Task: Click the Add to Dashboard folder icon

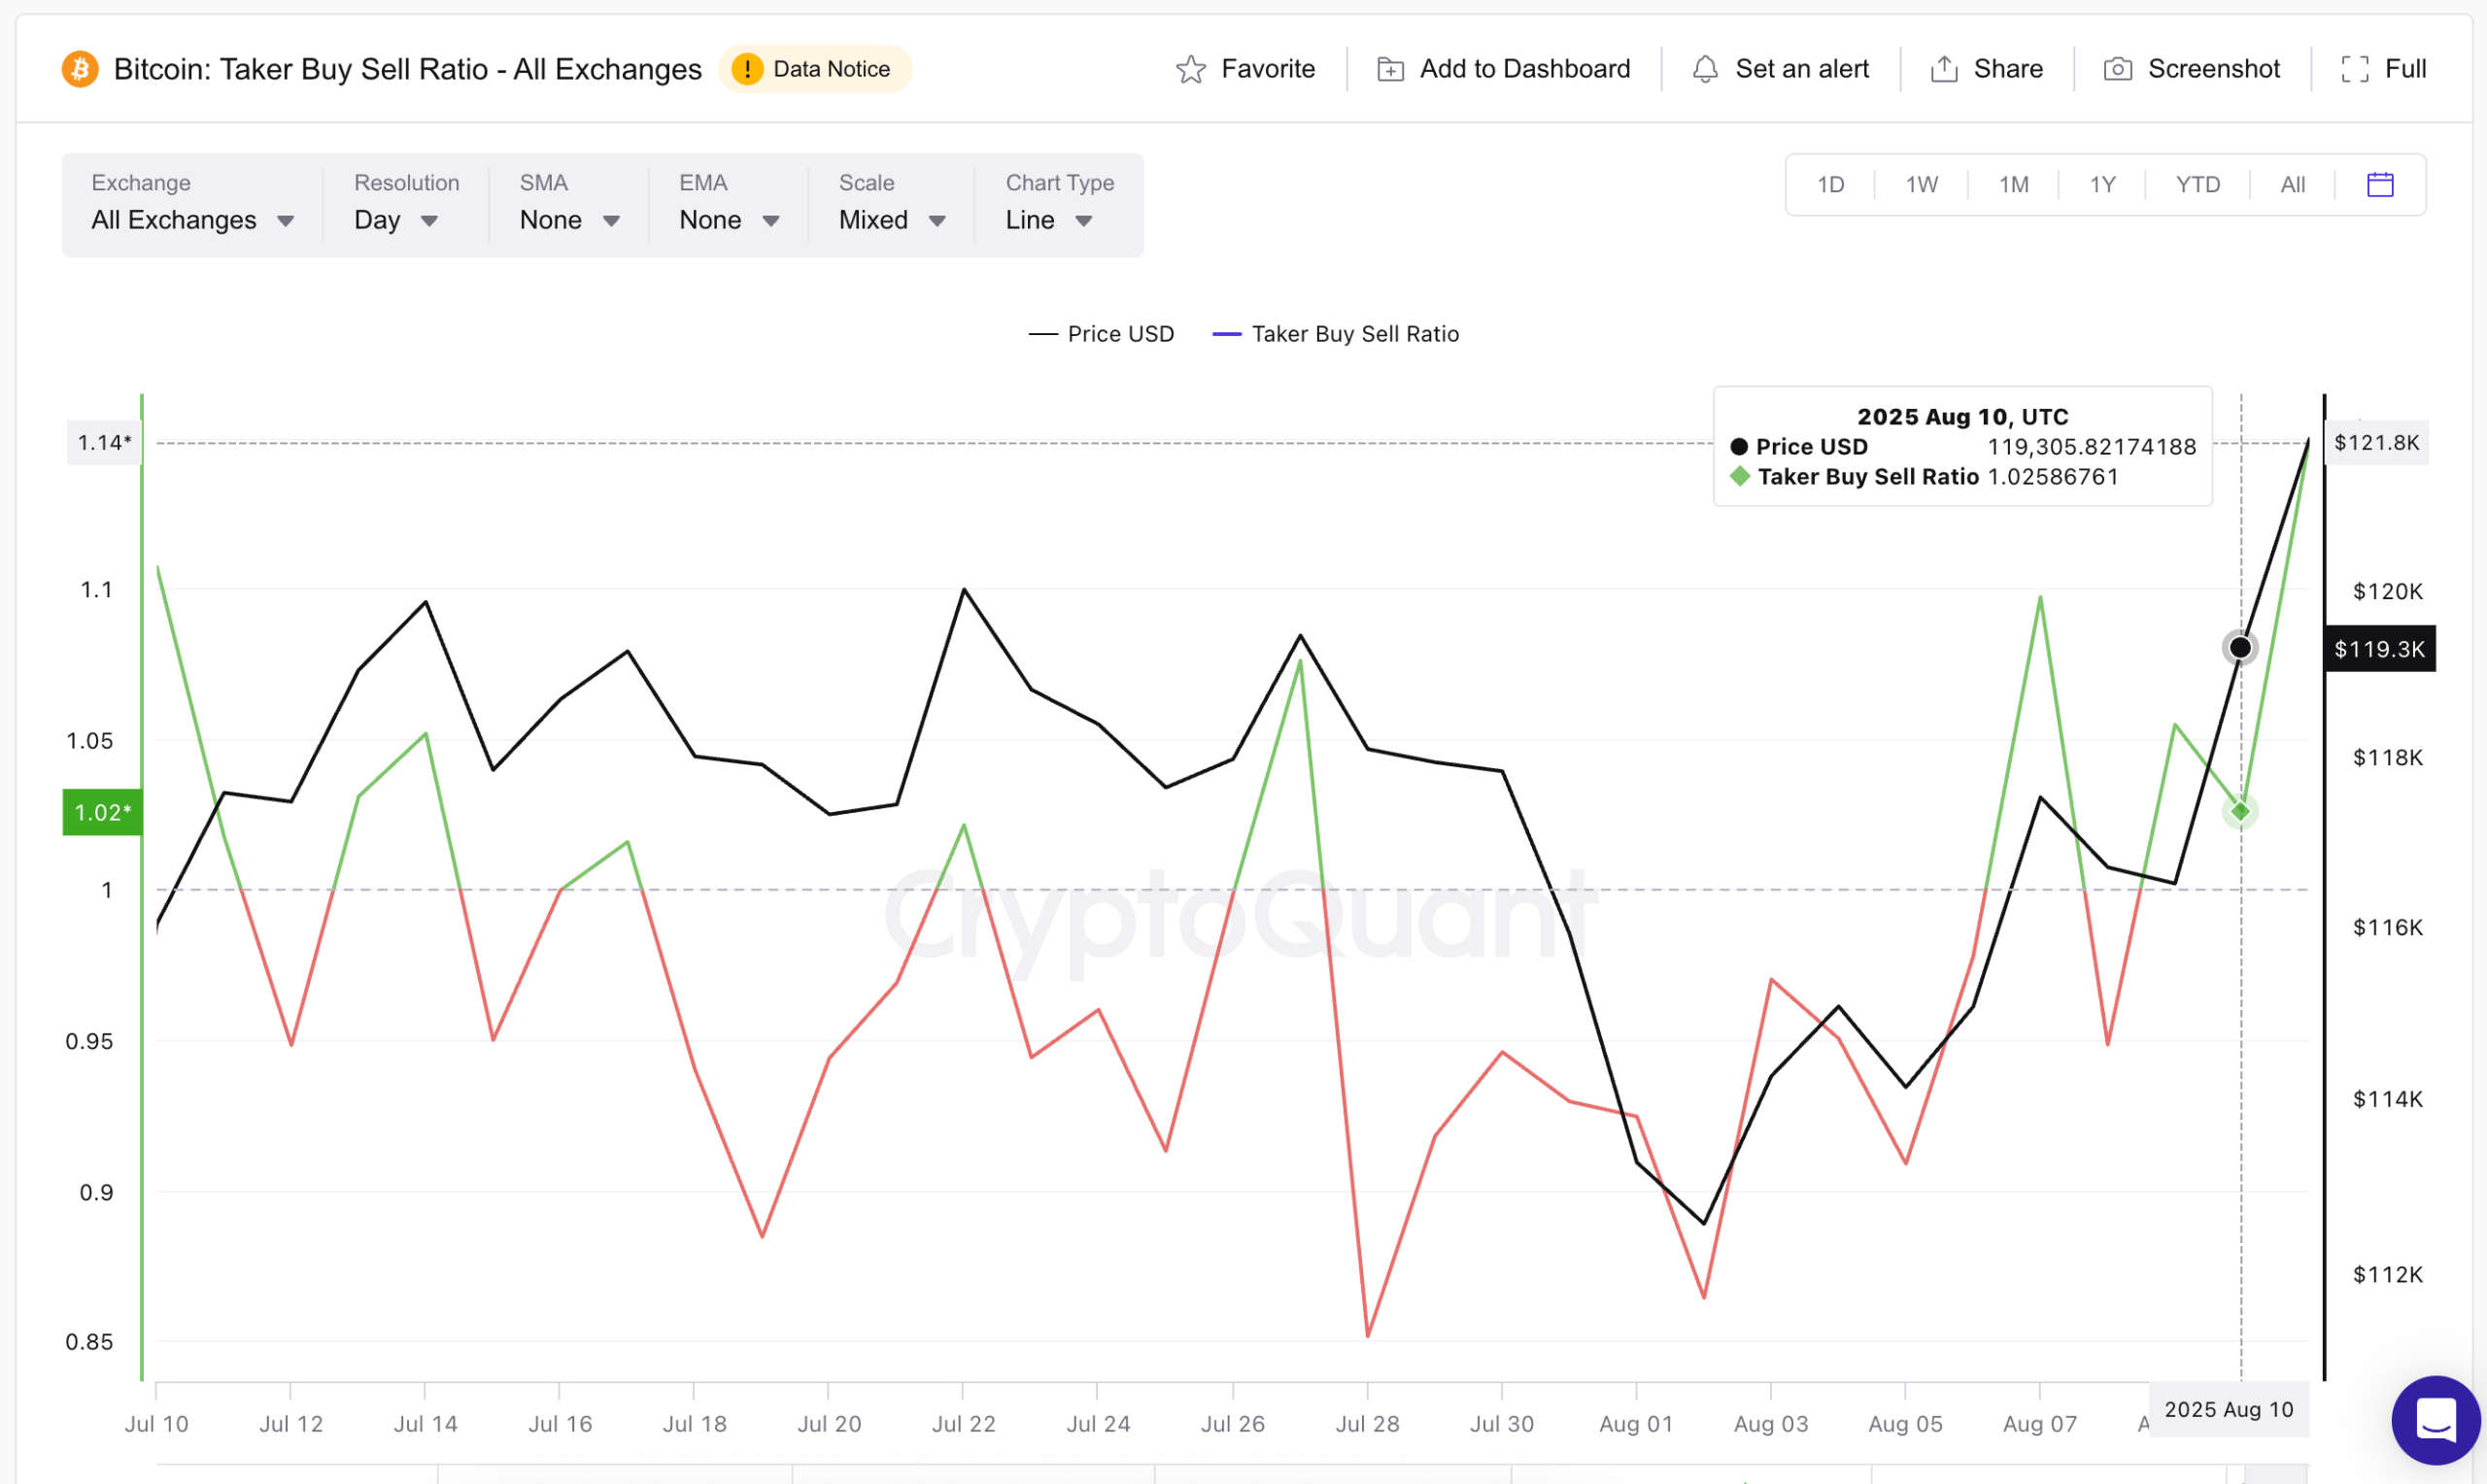Action: point(1390,69)
